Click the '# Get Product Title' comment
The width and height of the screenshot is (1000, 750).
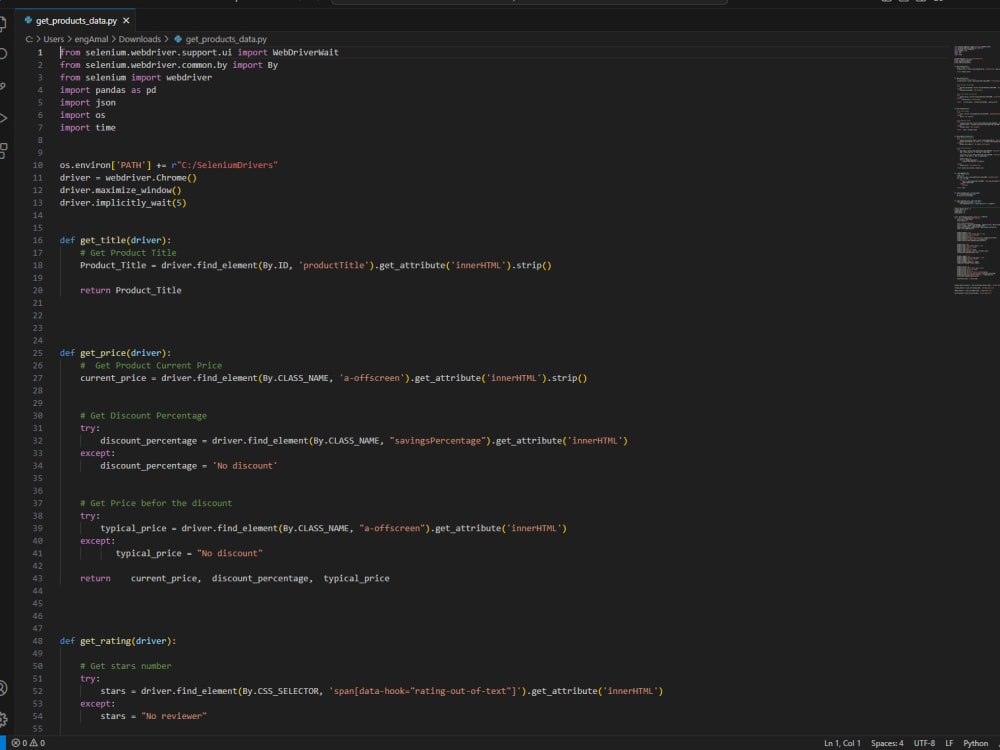pyautogui.click(x=128, y=253)
